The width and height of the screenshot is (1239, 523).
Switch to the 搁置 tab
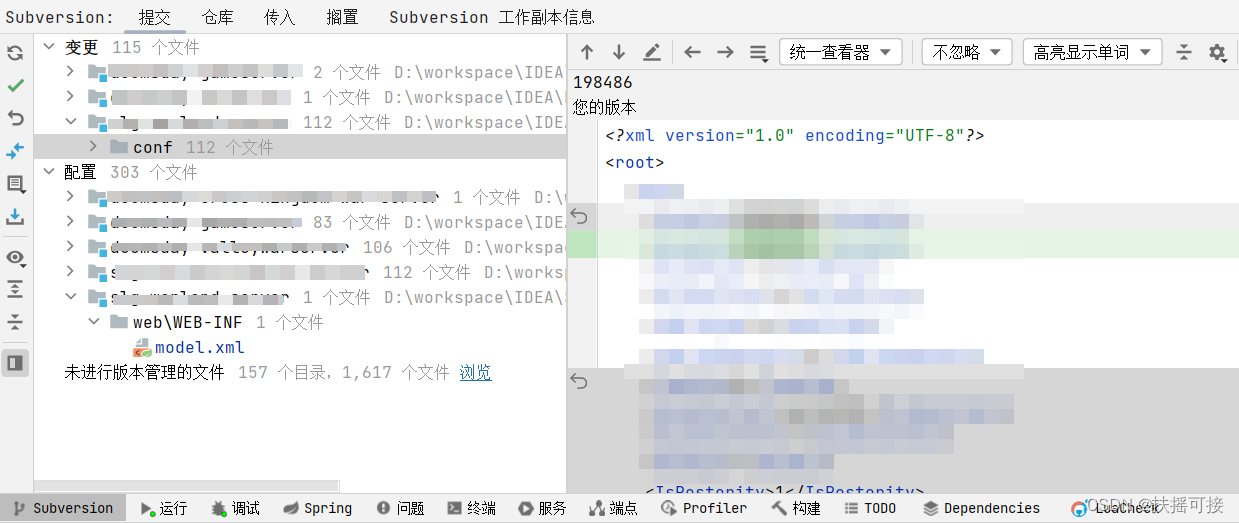[342, 17]
